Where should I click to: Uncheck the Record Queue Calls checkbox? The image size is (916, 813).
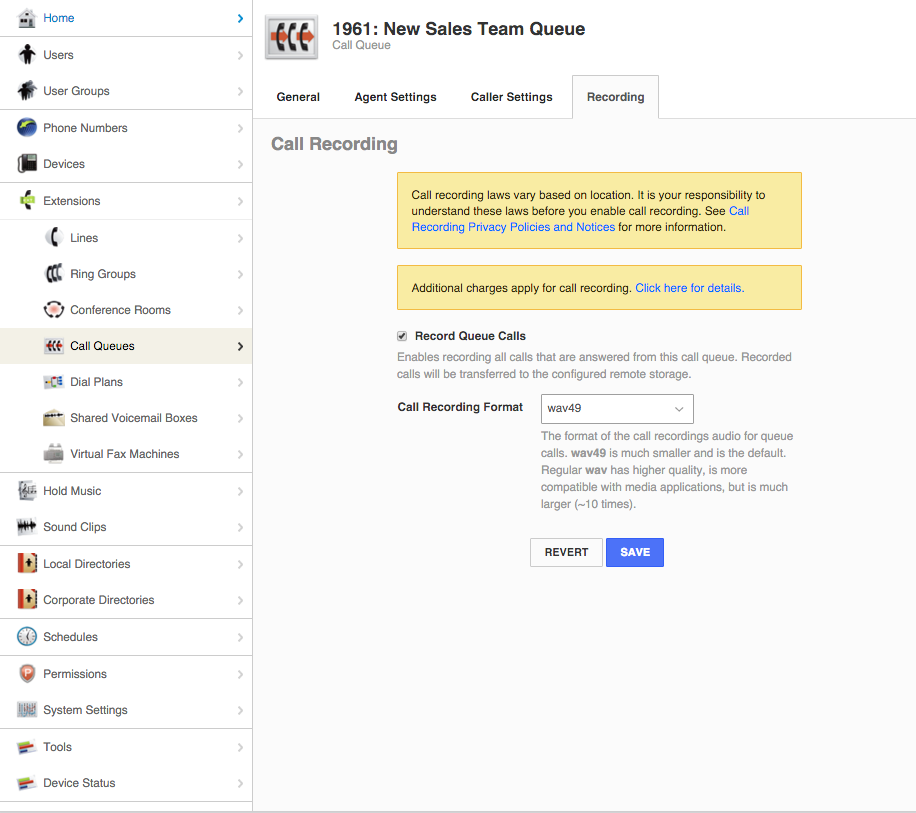click(x=402, y=336)
